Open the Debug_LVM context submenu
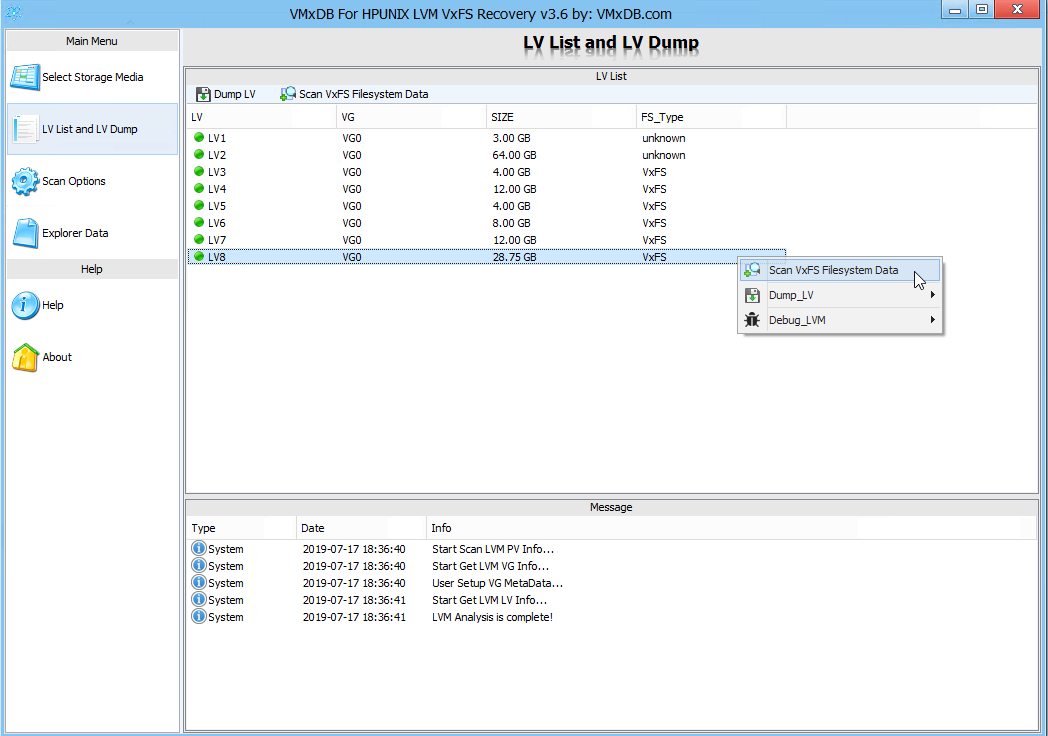1048x736 pixels. pos(840,320)
